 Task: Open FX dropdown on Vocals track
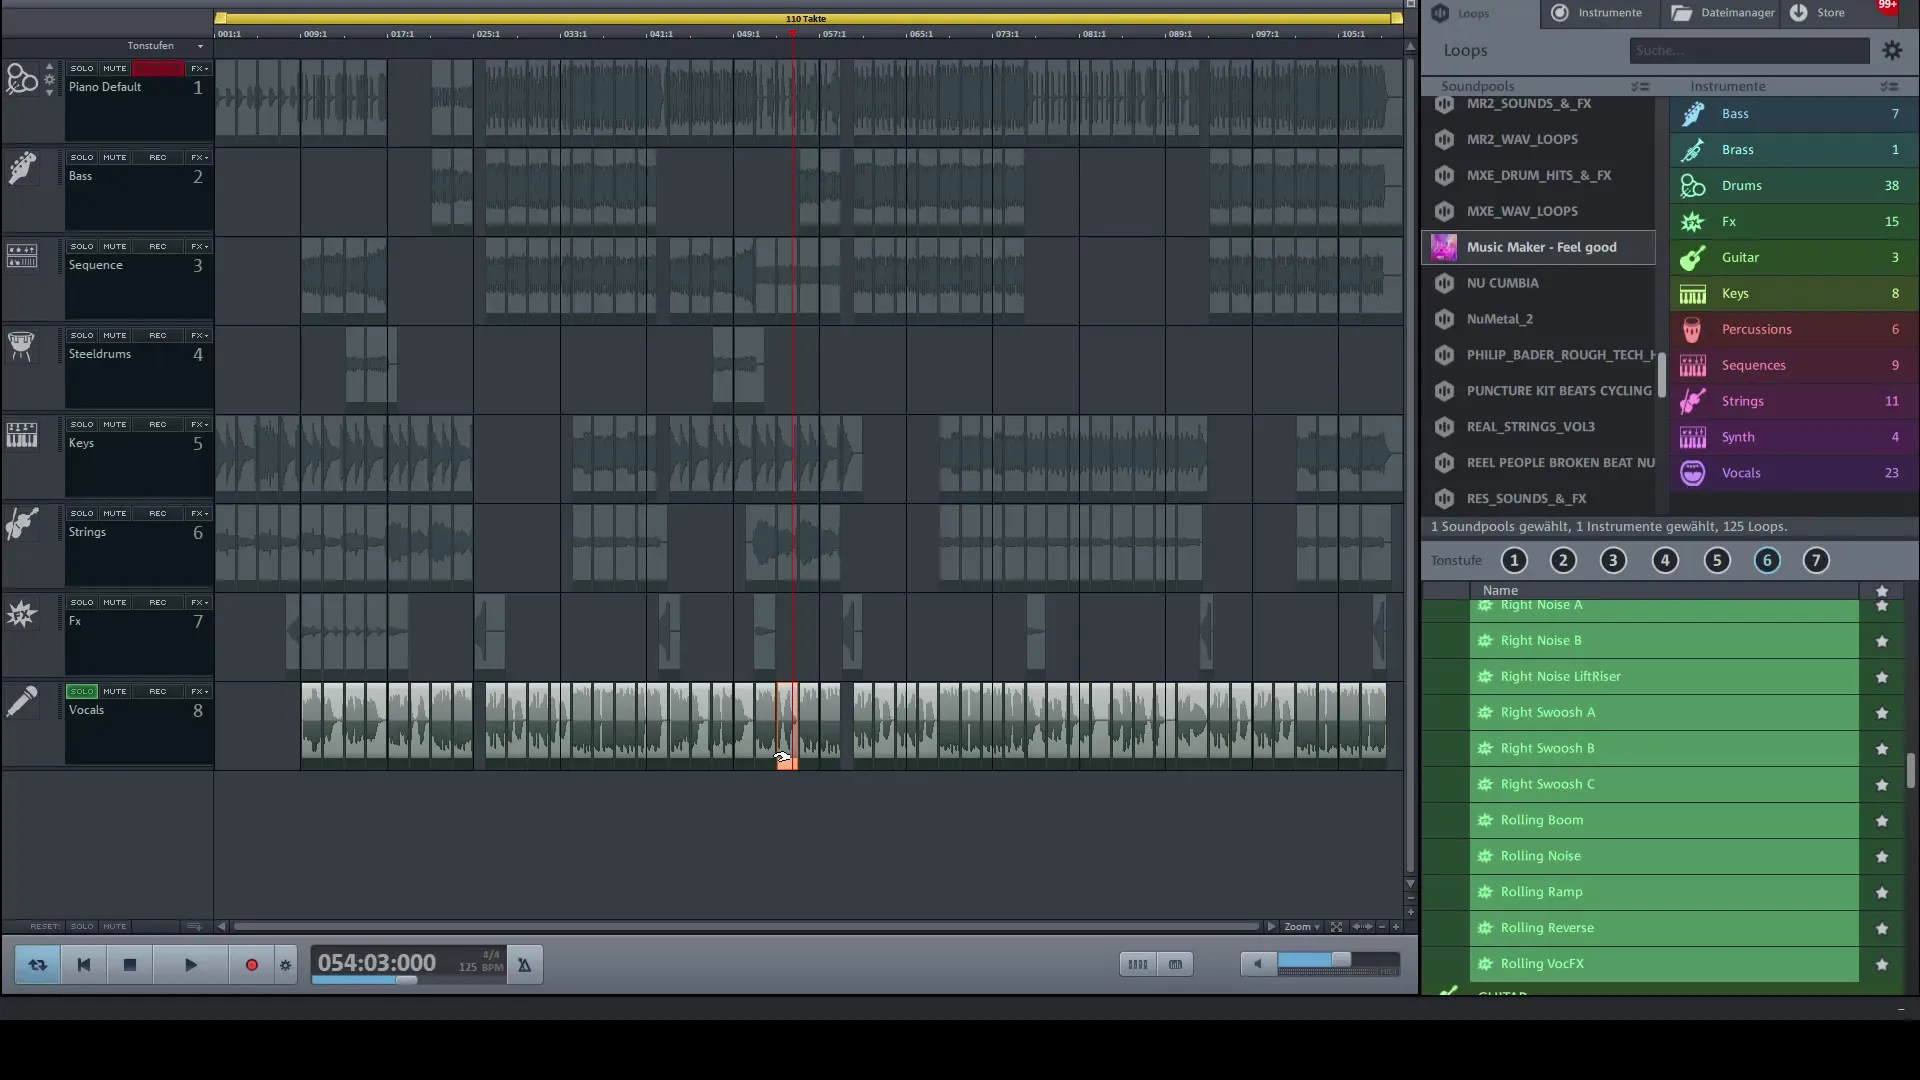click(x=200, y=691)
